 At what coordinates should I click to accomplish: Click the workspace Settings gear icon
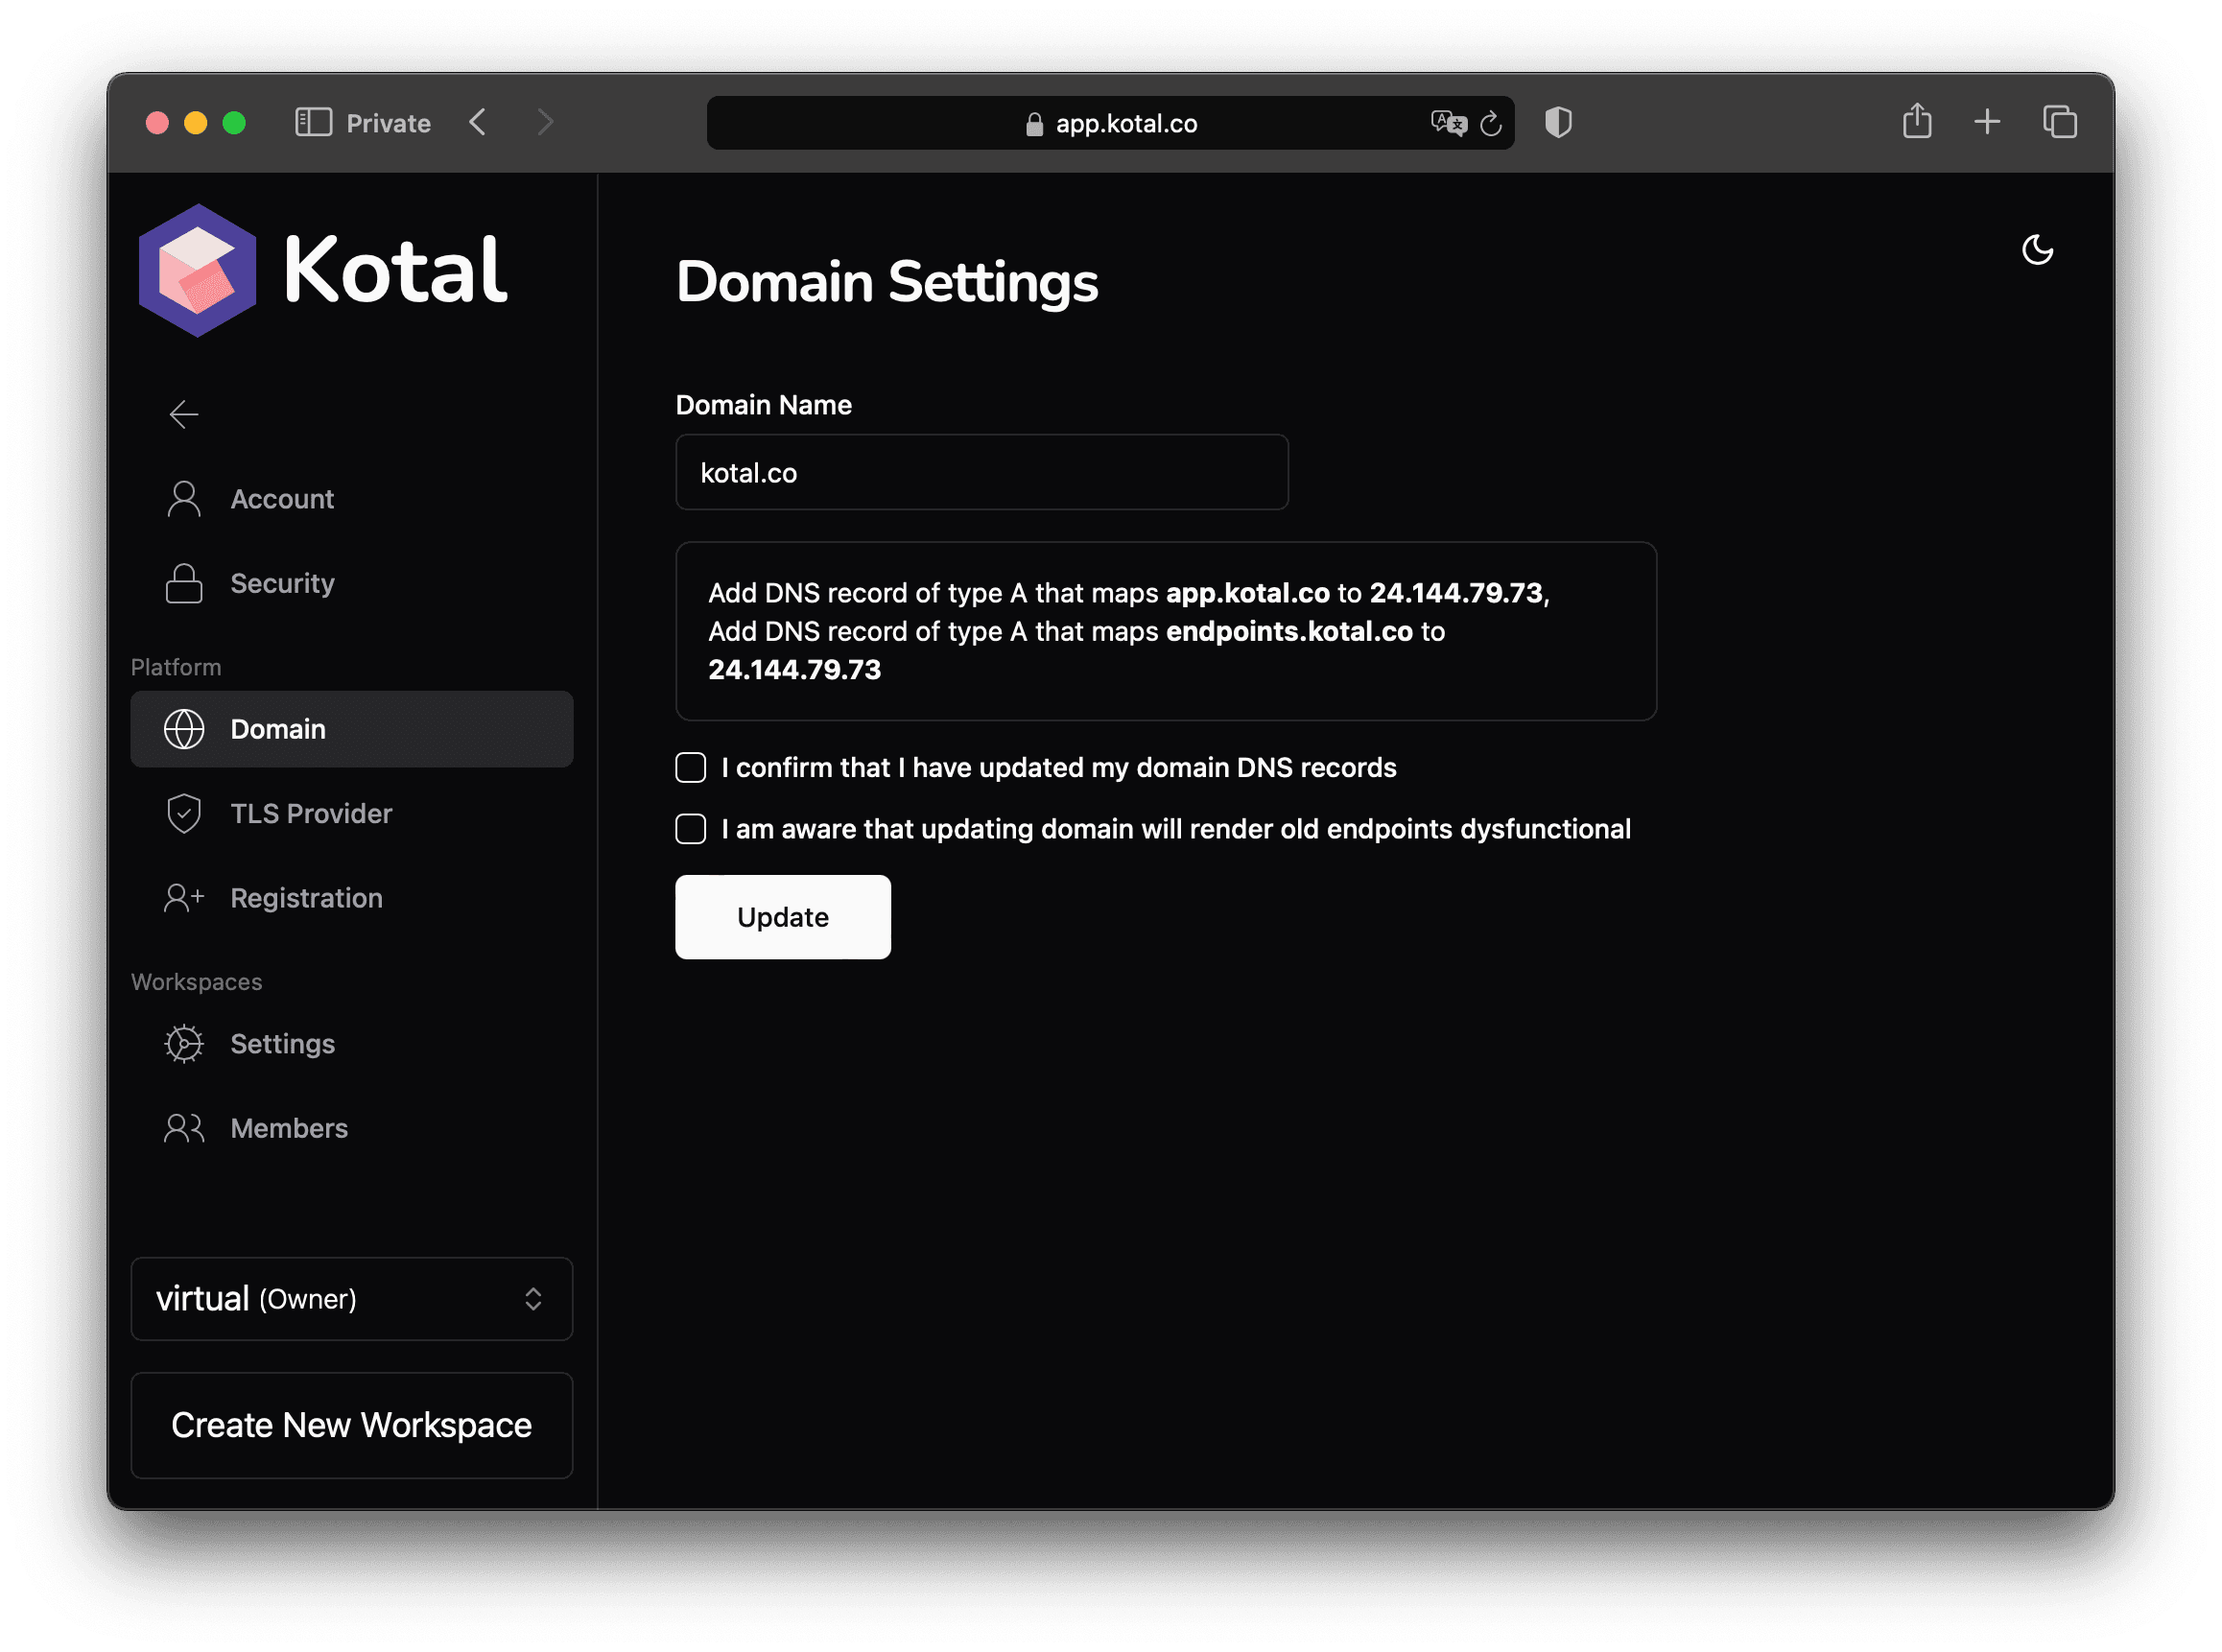click(184, 1044)
